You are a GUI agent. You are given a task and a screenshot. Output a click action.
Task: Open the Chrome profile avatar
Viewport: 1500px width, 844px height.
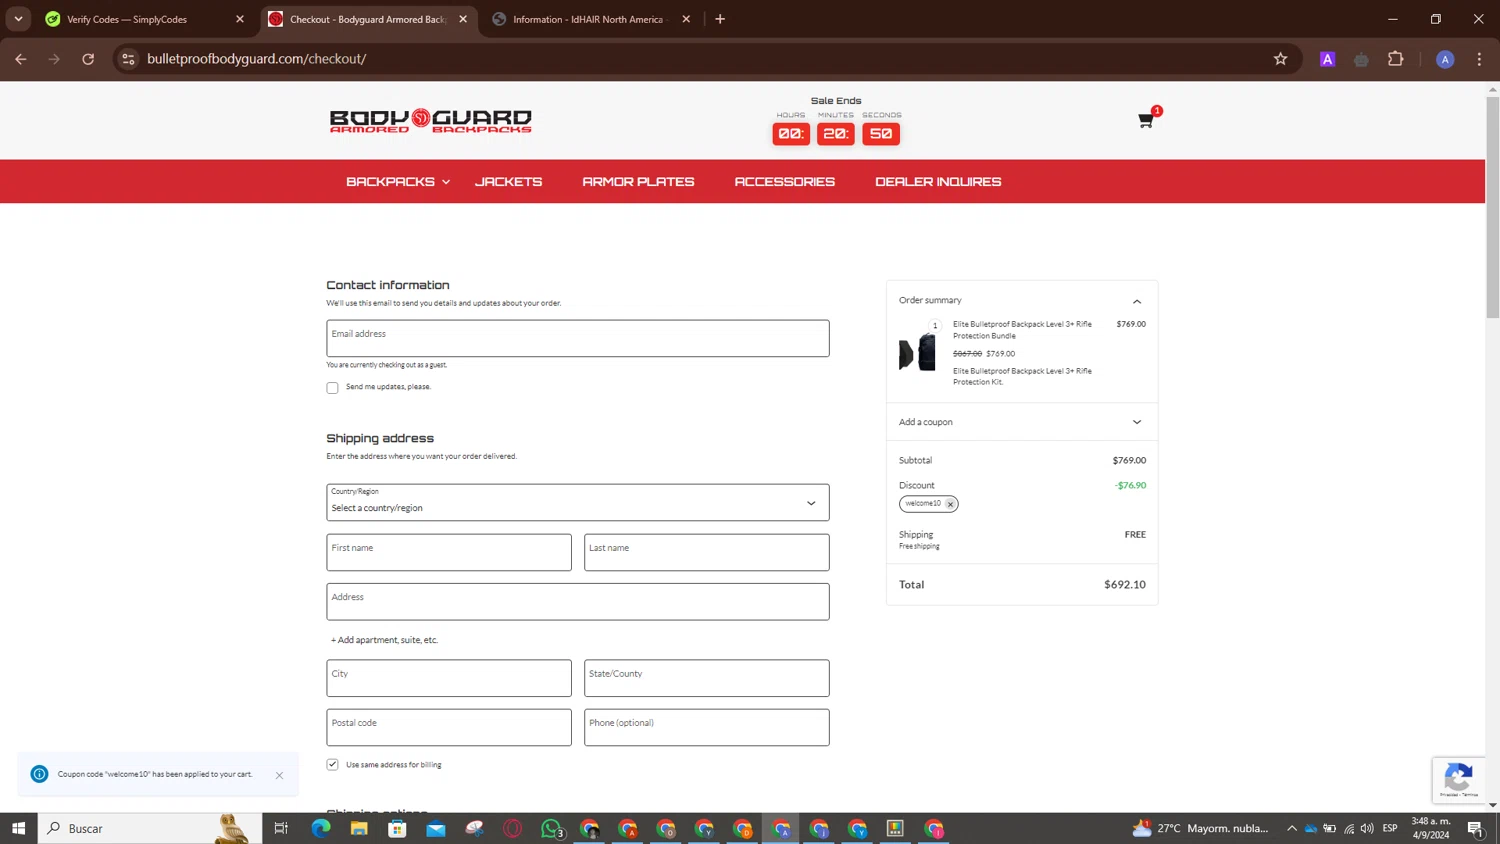pos(1445,59)
